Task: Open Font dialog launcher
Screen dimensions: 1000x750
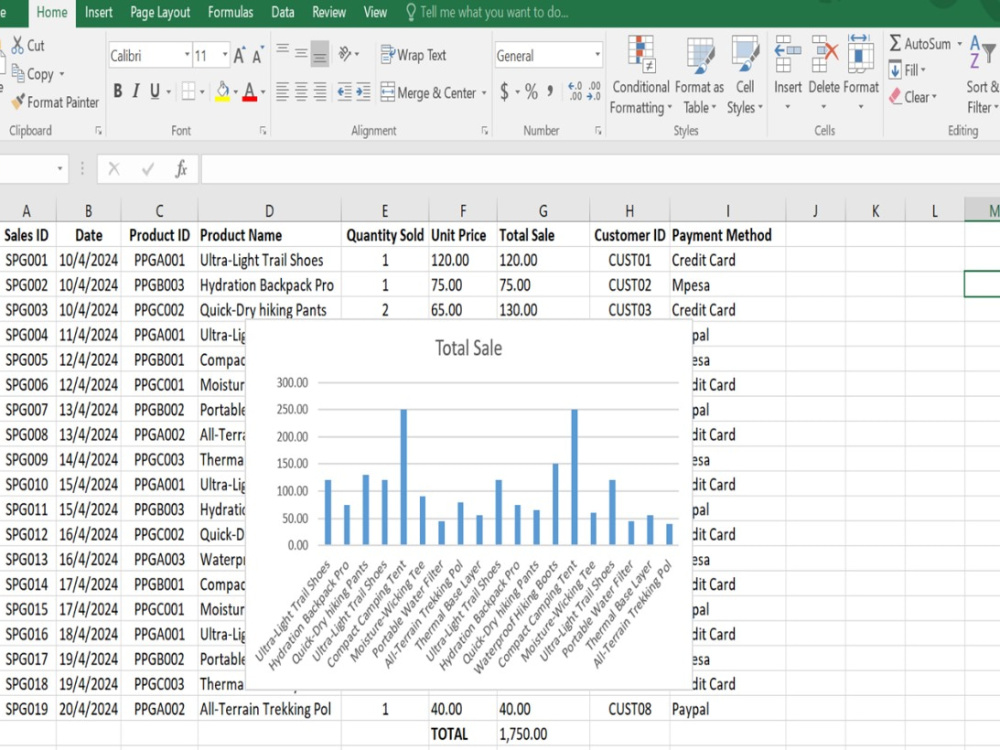Action: coord(263,131)
